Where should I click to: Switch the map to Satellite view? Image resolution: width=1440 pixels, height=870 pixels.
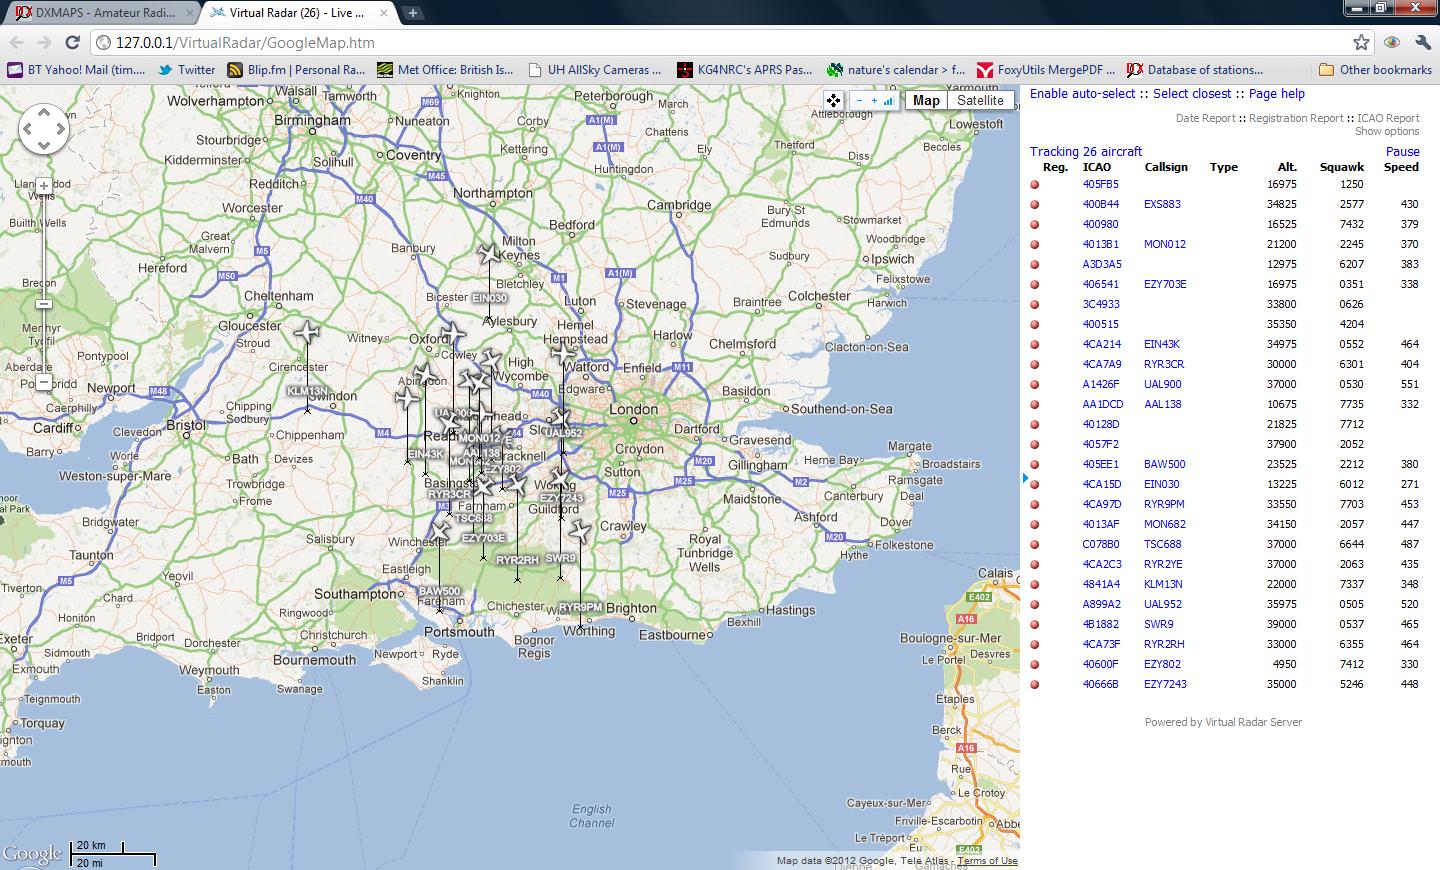[x=980, y=100]
